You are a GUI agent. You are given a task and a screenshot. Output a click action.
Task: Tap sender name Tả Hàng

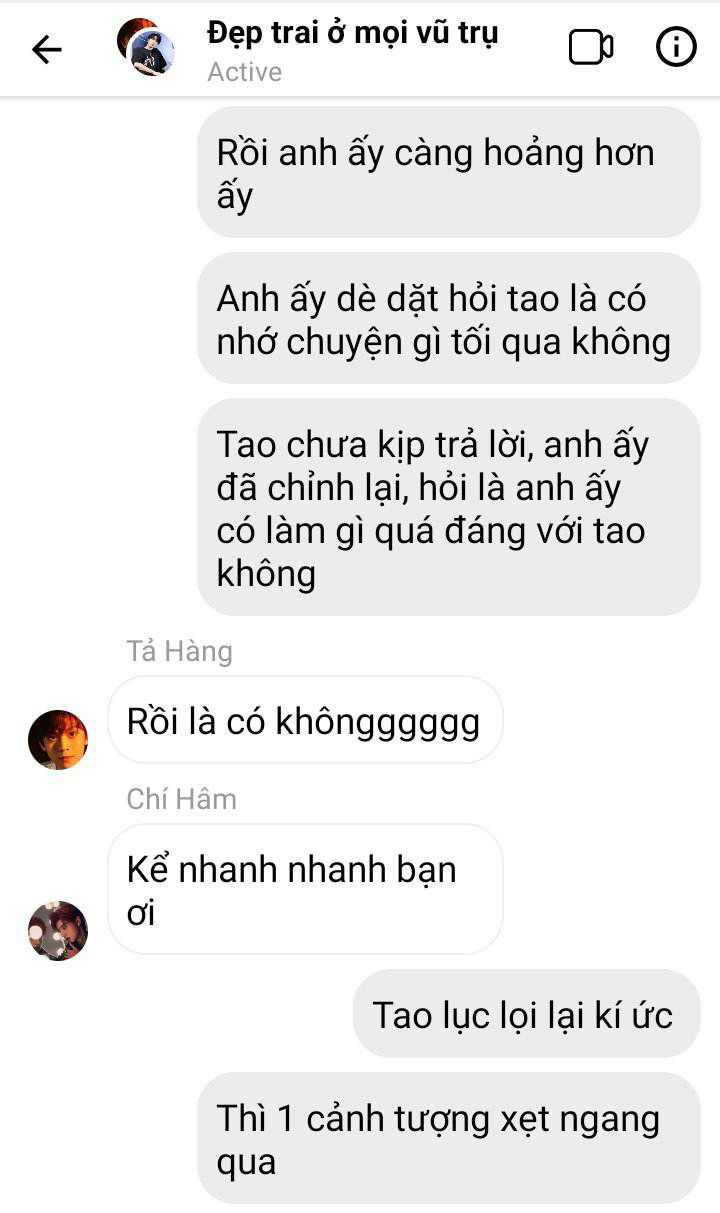click(x=180, y=651)
